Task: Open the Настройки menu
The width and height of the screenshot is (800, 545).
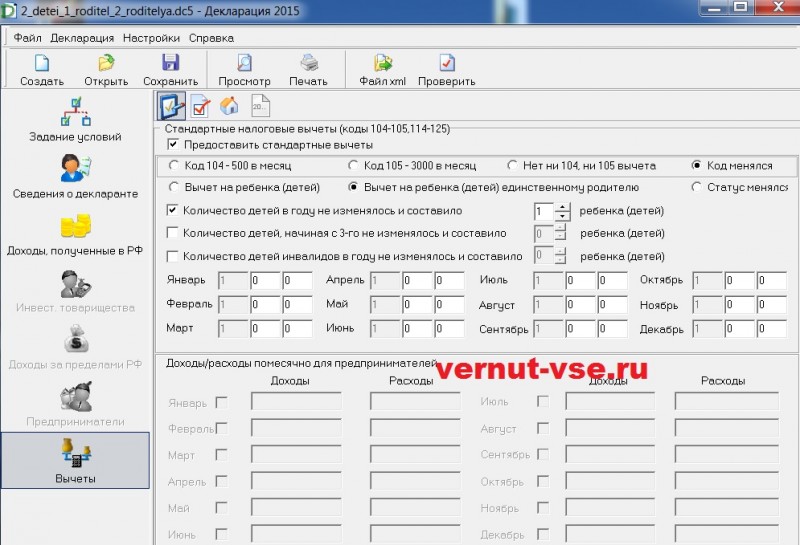Action: (152, 38)
